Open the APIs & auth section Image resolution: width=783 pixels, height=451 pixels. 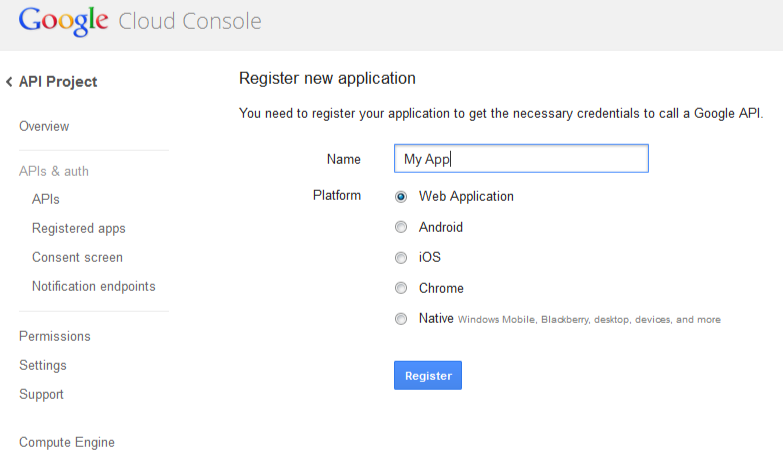coord(54,171)
